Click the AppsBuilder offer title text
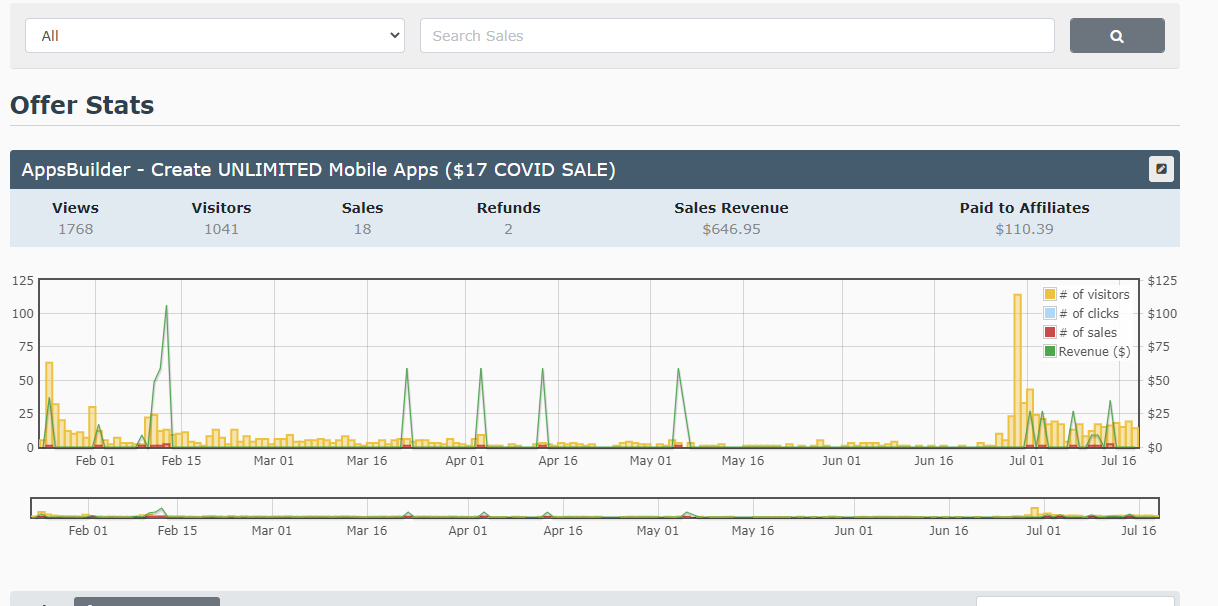1218x606 pixels. pyautogui.click(x=318, y=170)
